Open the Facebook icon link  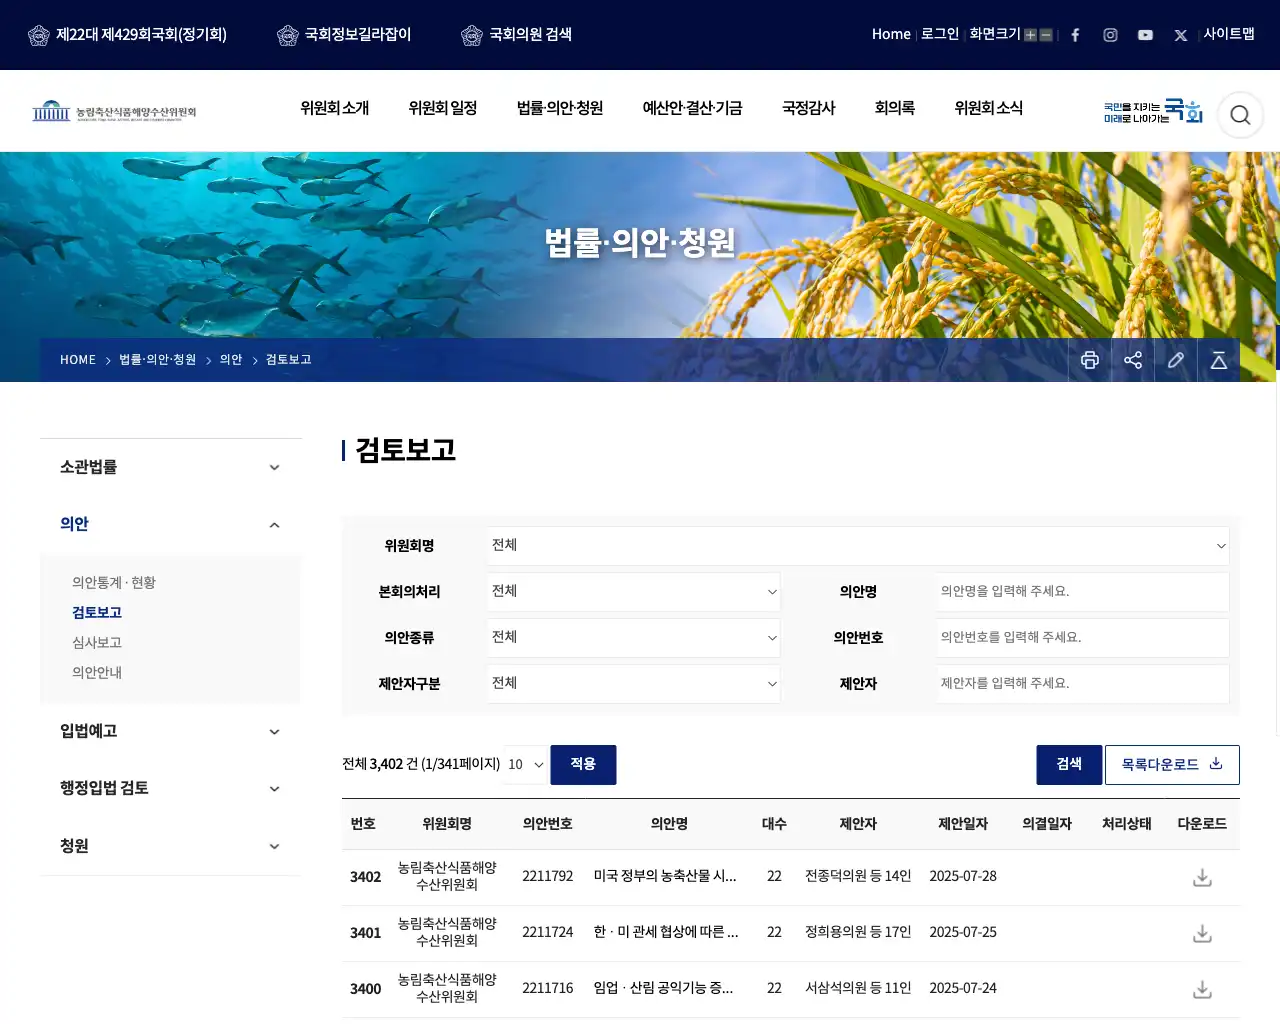tap(1075, 35)
